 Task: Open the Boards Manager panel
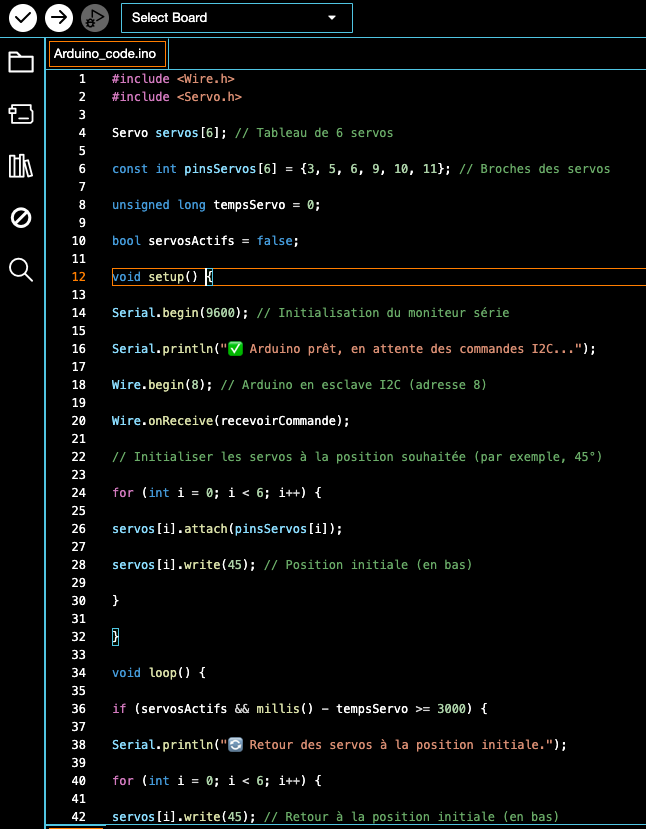(20, 114)
